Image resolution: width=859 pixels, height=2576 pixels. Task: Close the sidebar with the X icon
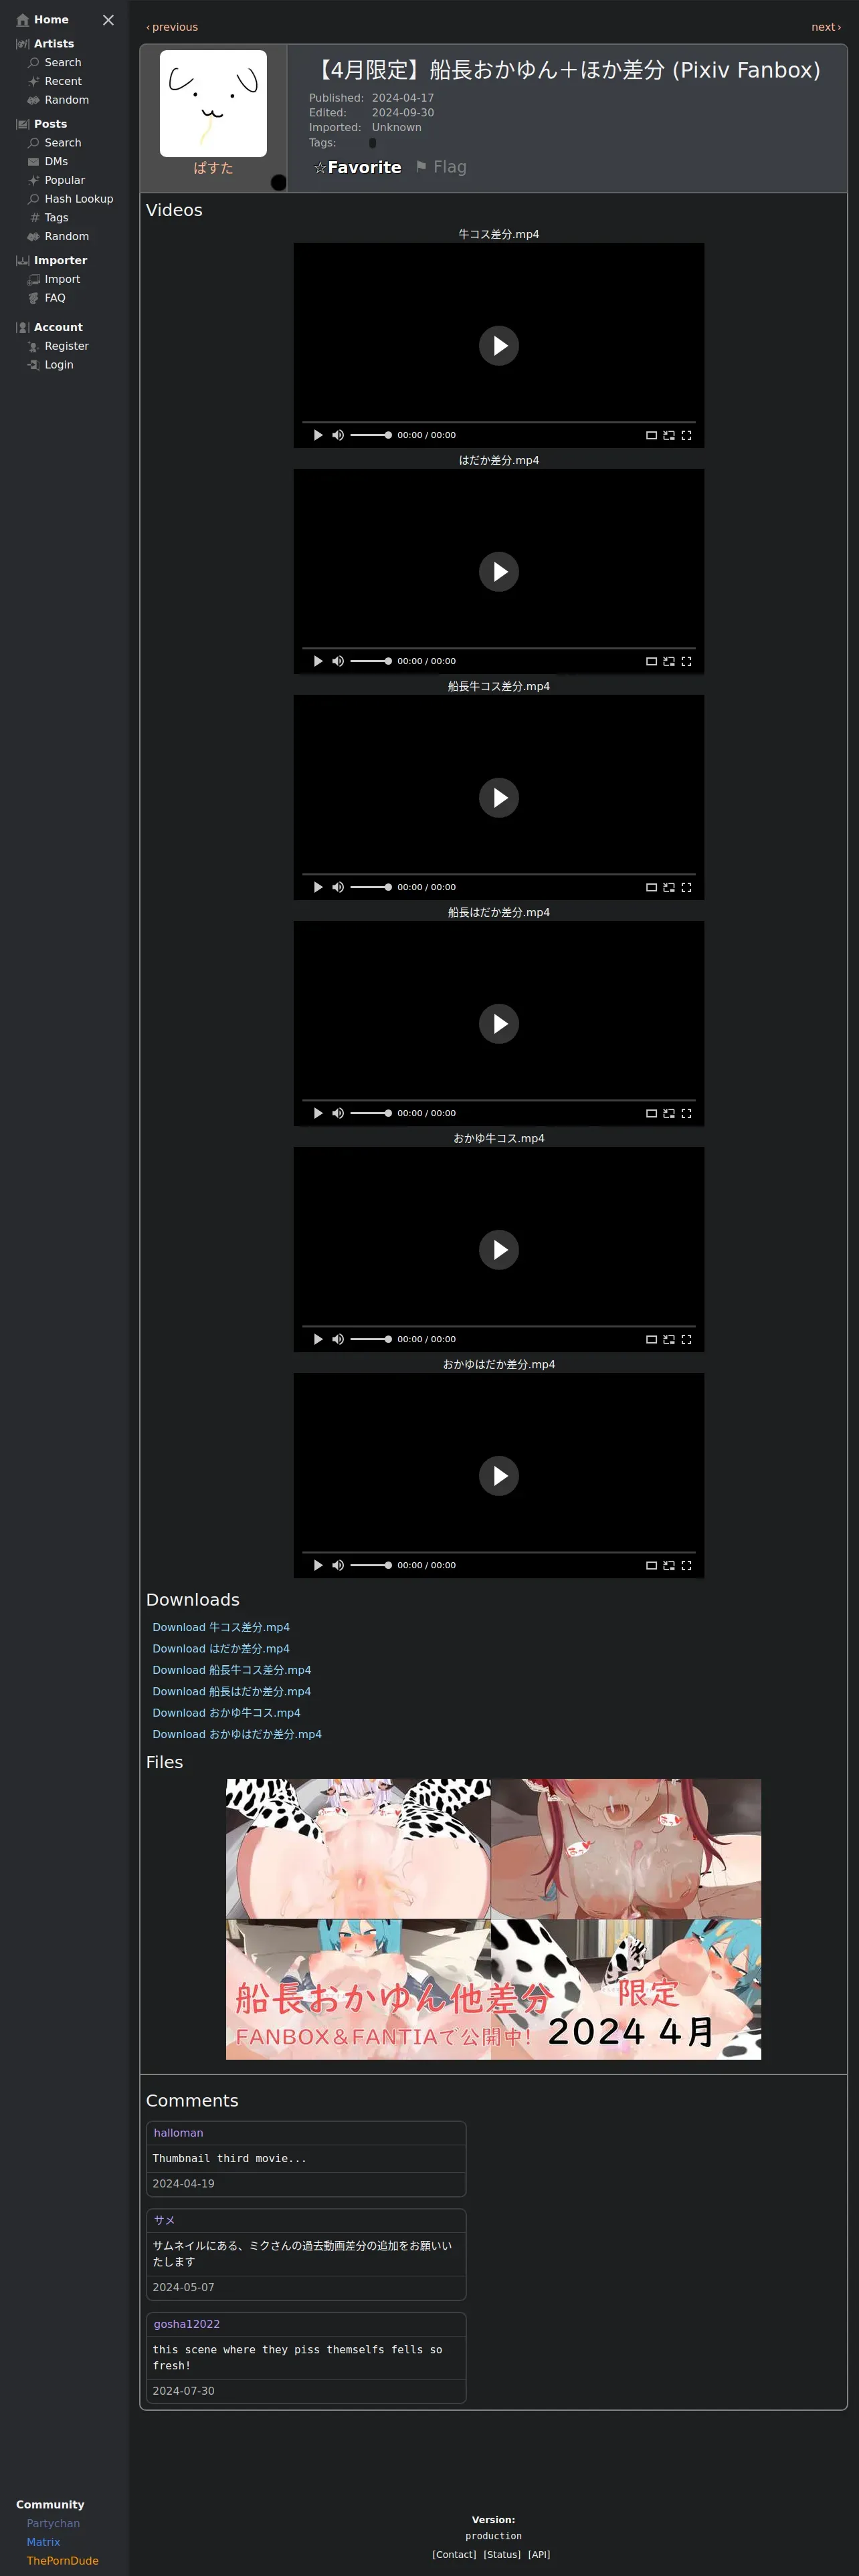tap(108, 20)
